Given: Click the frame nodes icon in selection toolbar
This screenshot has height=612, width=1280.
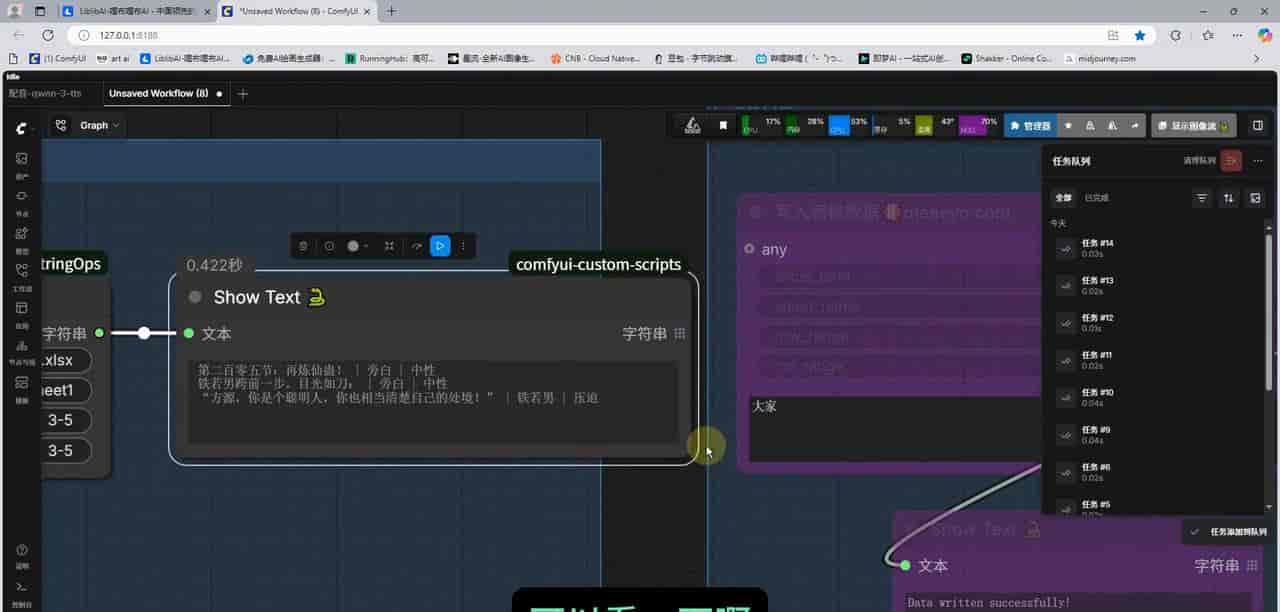Looking at the screenshot, I should pyautogui.click(x=389, y=246).
